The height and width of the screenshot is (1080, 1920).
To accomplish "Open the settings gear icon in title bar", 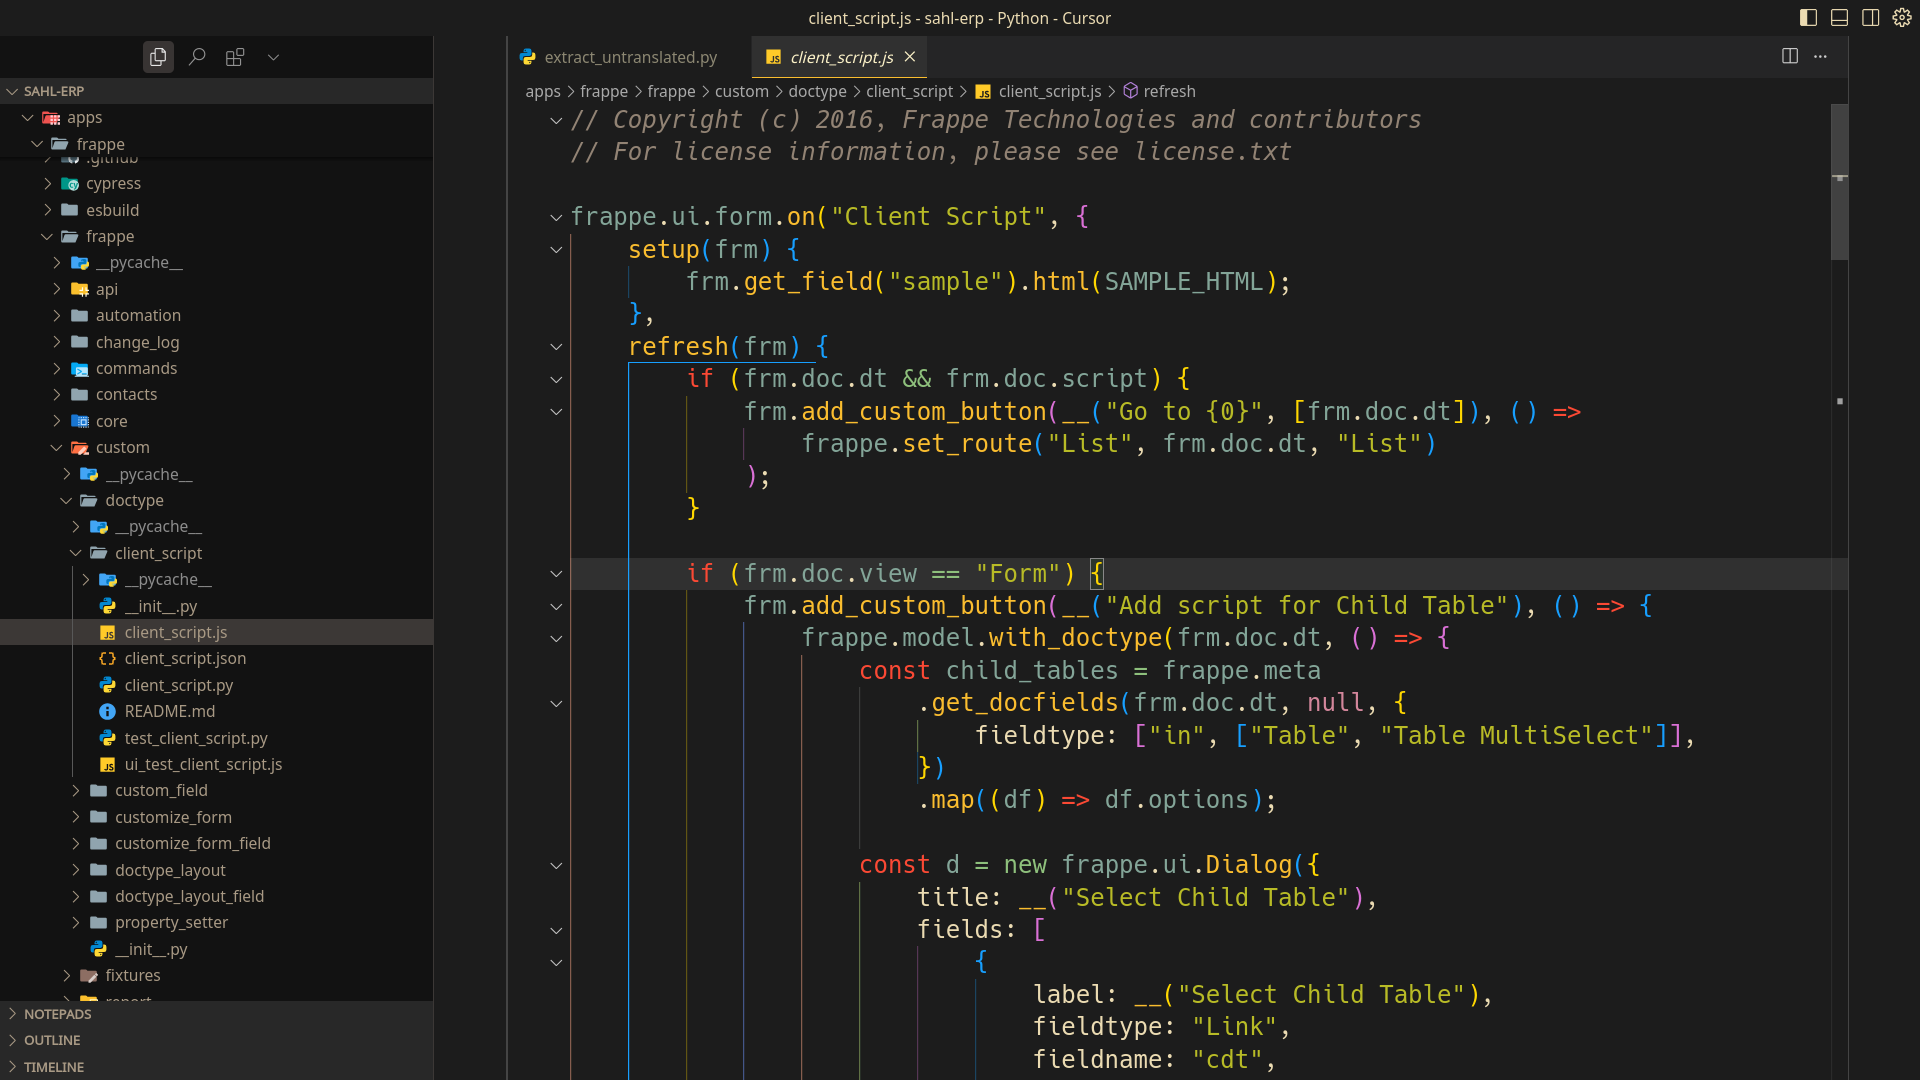I will pos(1902,17).
